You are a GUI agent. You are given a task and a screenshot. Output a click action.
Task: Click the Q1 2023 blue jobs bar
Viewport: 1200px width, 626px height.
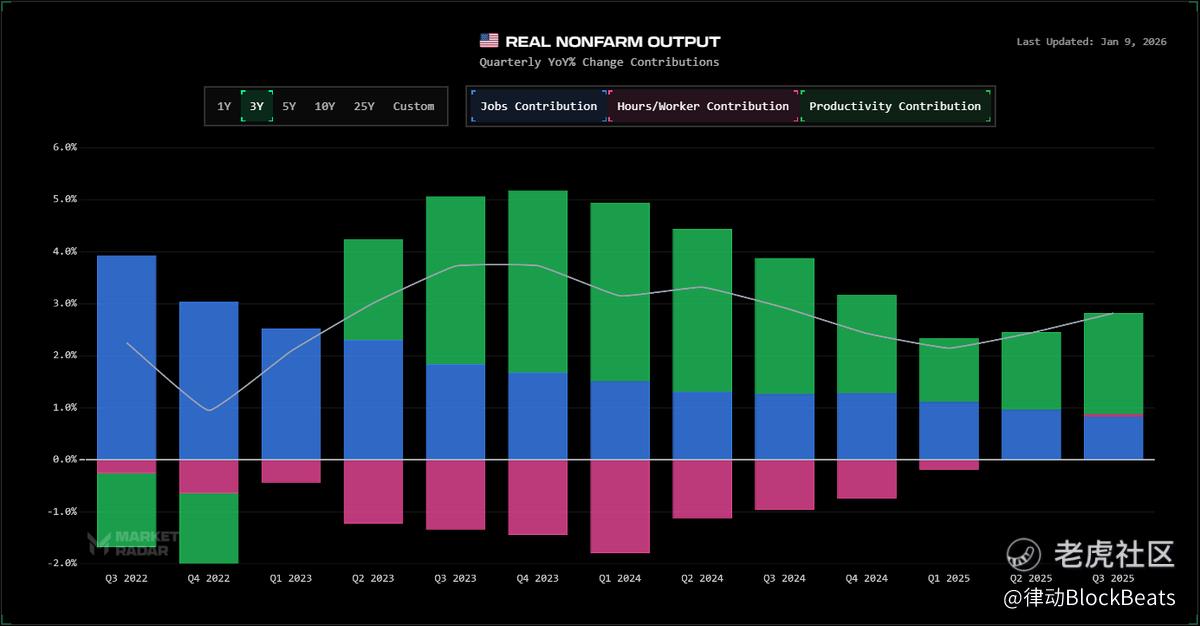tap(291, 394)
